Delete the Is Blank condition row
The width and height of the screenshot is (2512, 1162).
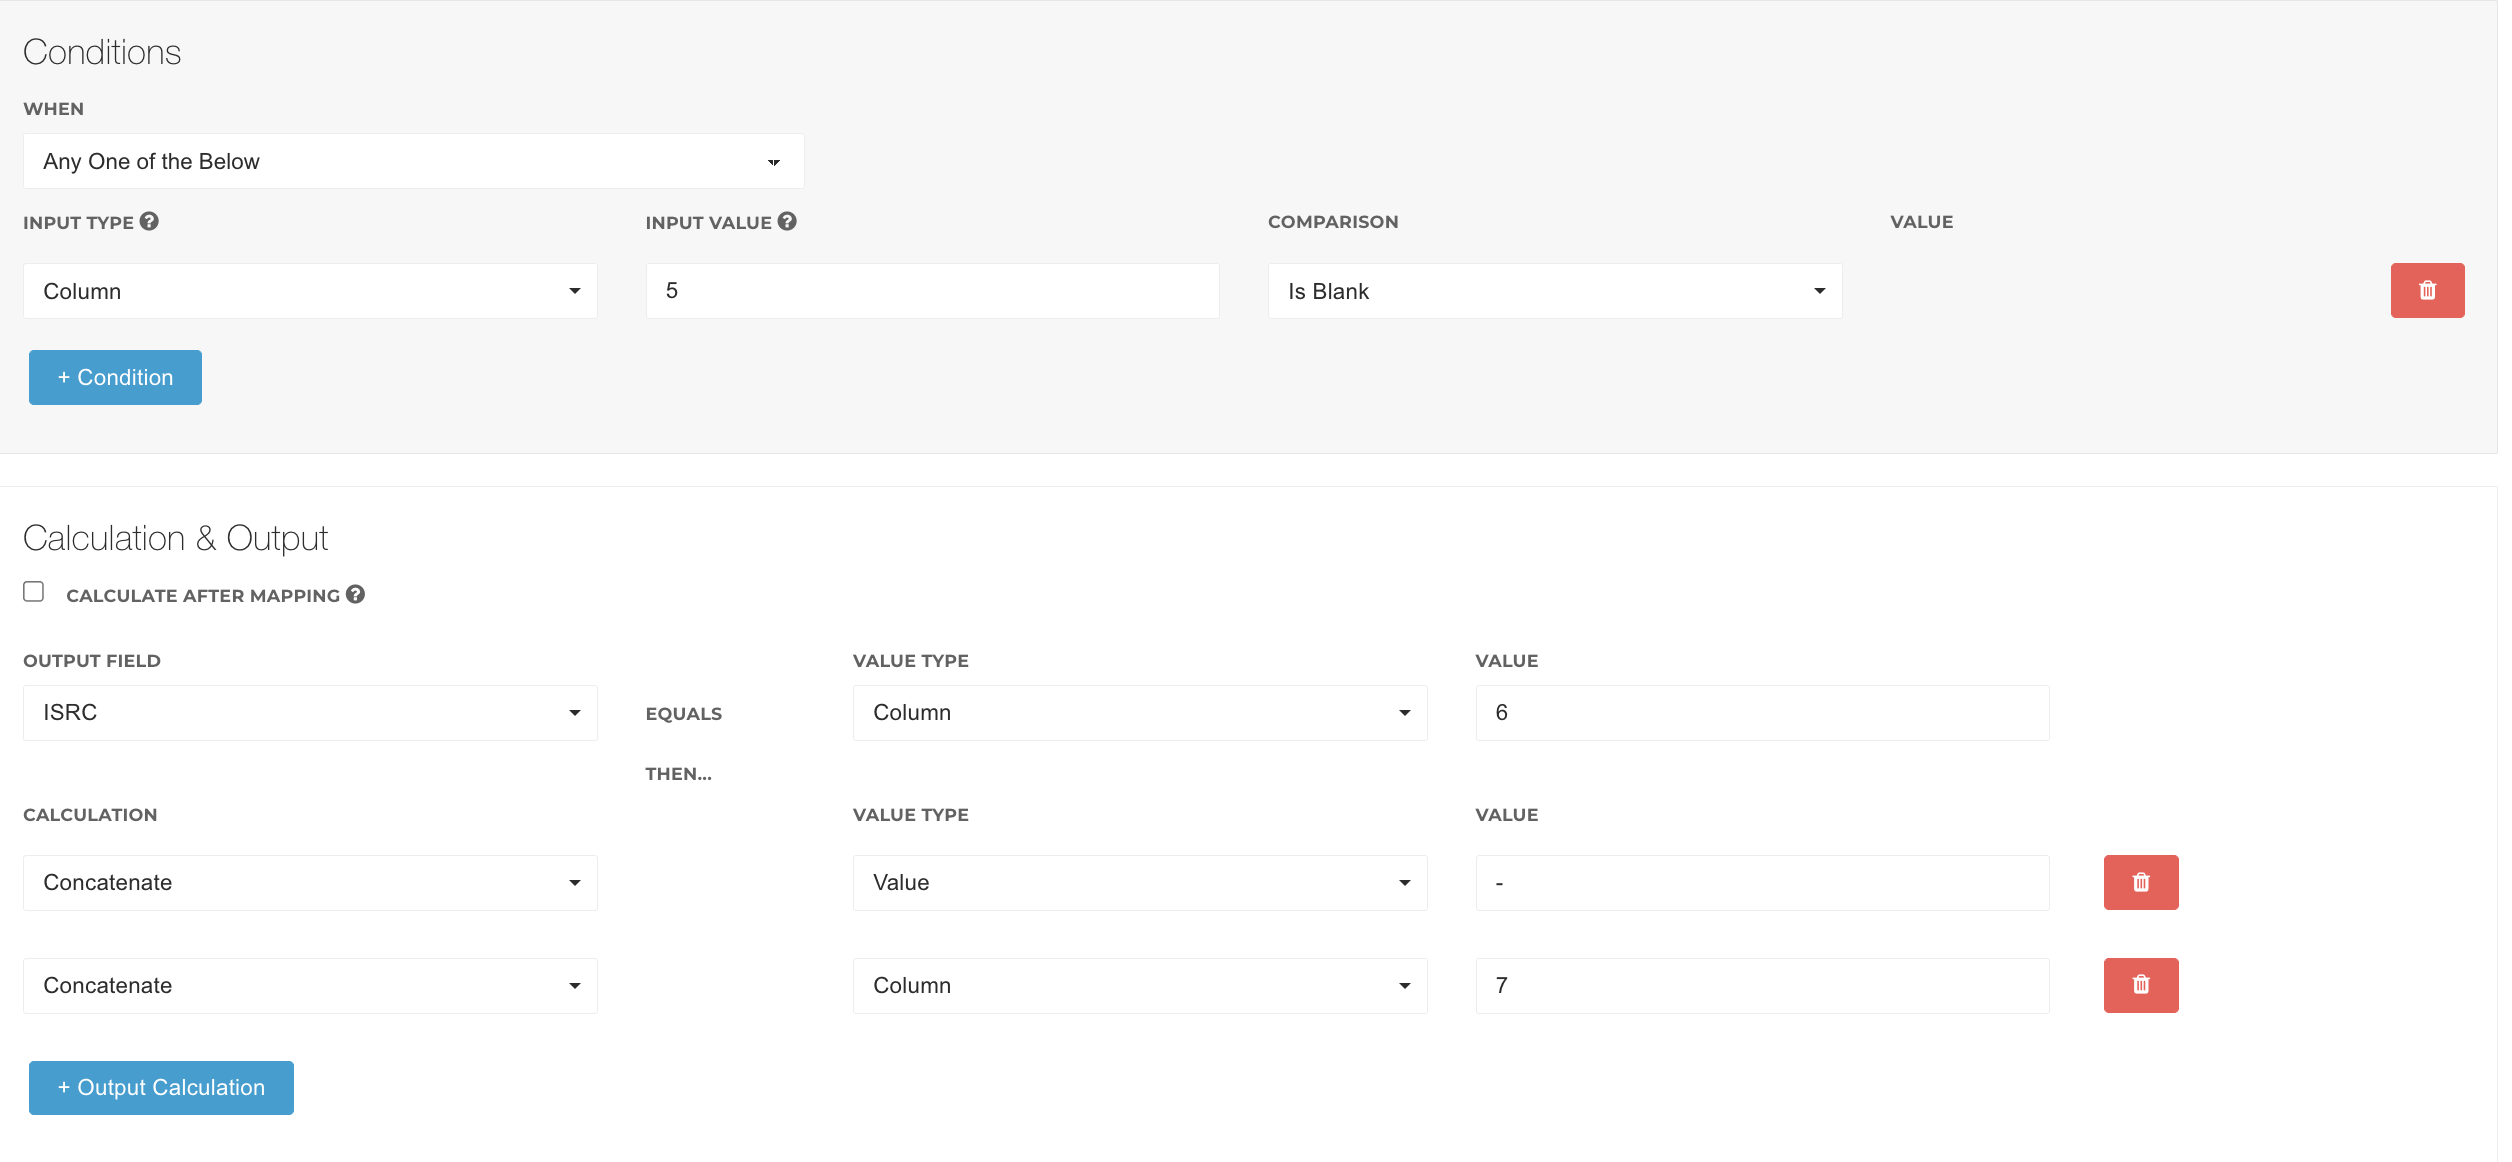[x=2426, y=290]
